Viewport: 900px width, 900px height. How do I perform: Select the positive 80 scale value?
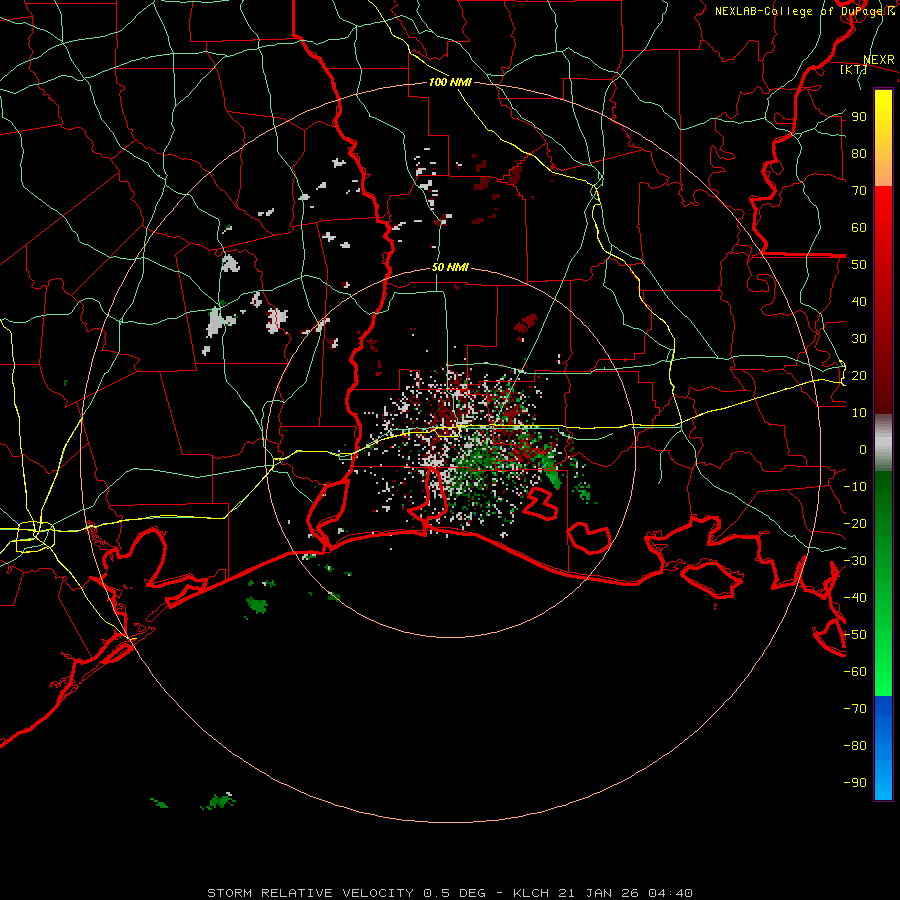click(x=859, y=153)
